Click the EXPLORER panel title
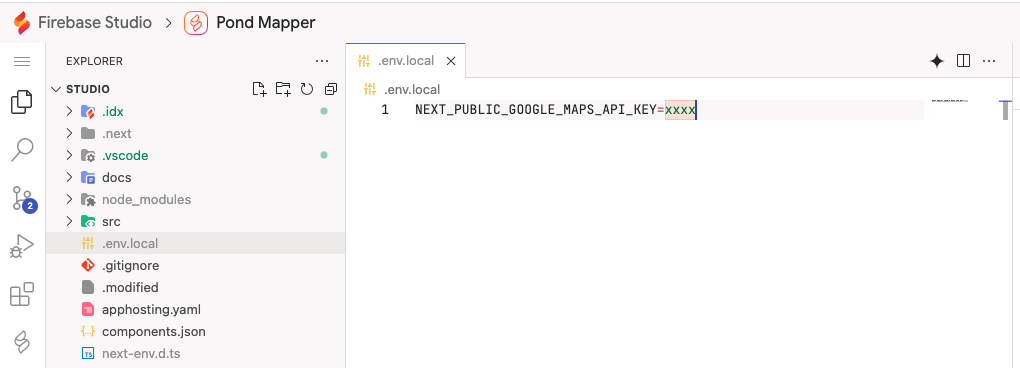 point(94,61)
